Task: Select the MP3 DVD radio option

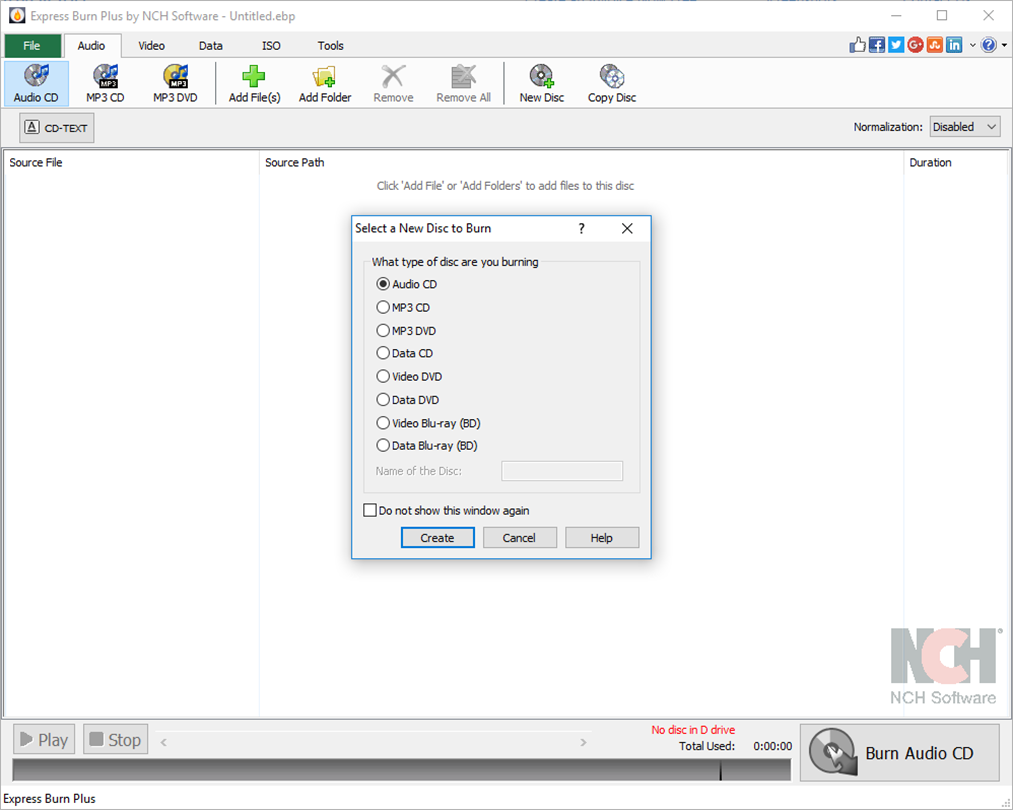Action: (x=382, y=330)
